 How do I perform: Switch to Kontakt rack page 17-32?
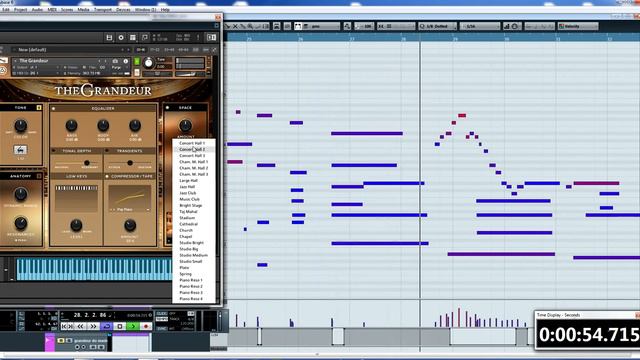(155, 50)
